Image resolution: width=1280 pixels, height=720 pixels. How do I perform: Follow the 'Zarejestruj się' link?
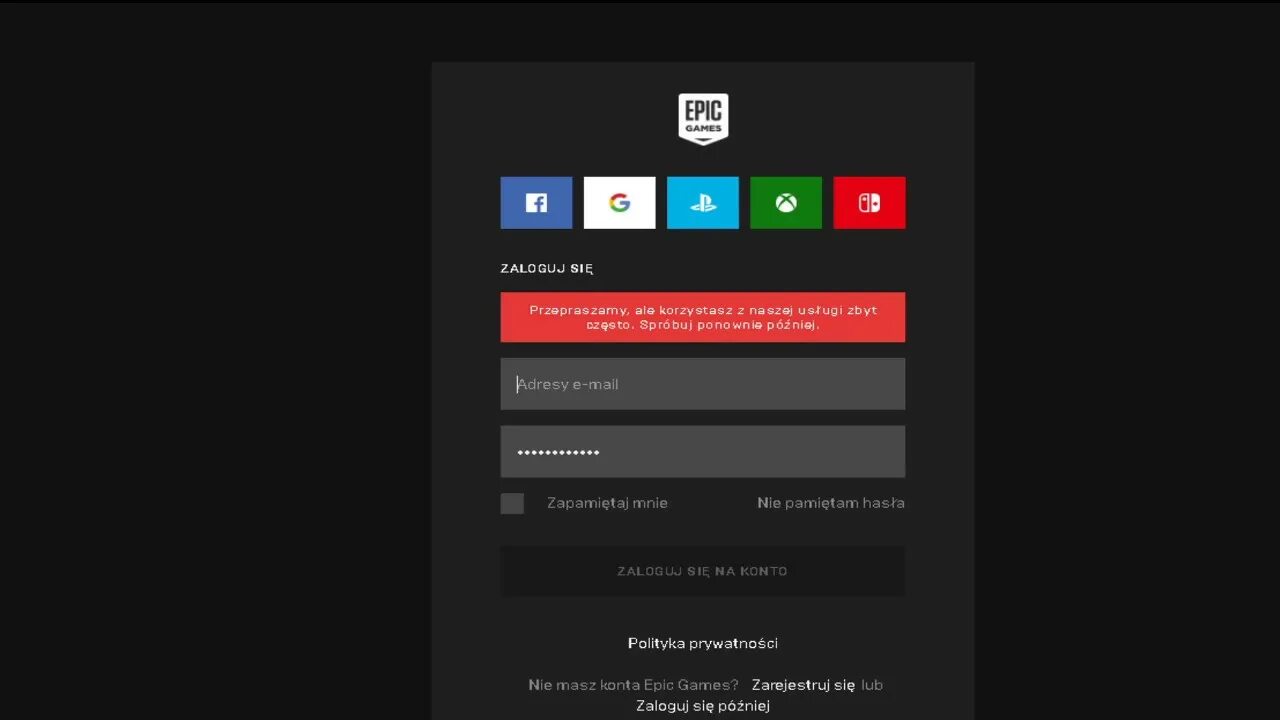(x=803, y=685)
